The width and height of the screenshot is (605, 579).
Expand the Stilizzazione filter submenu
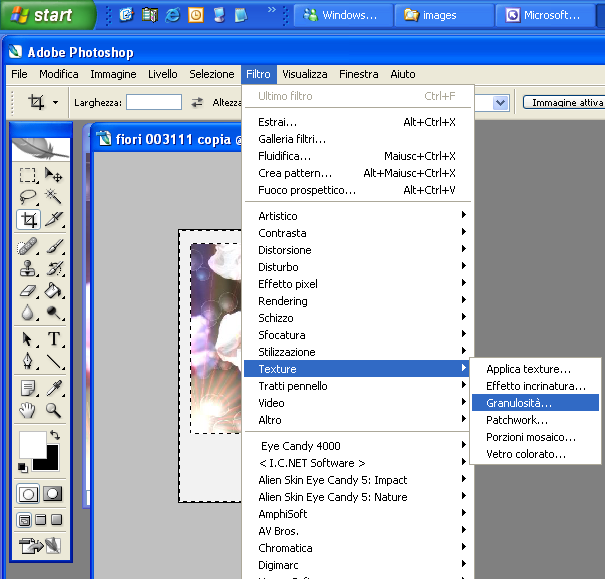358,351
